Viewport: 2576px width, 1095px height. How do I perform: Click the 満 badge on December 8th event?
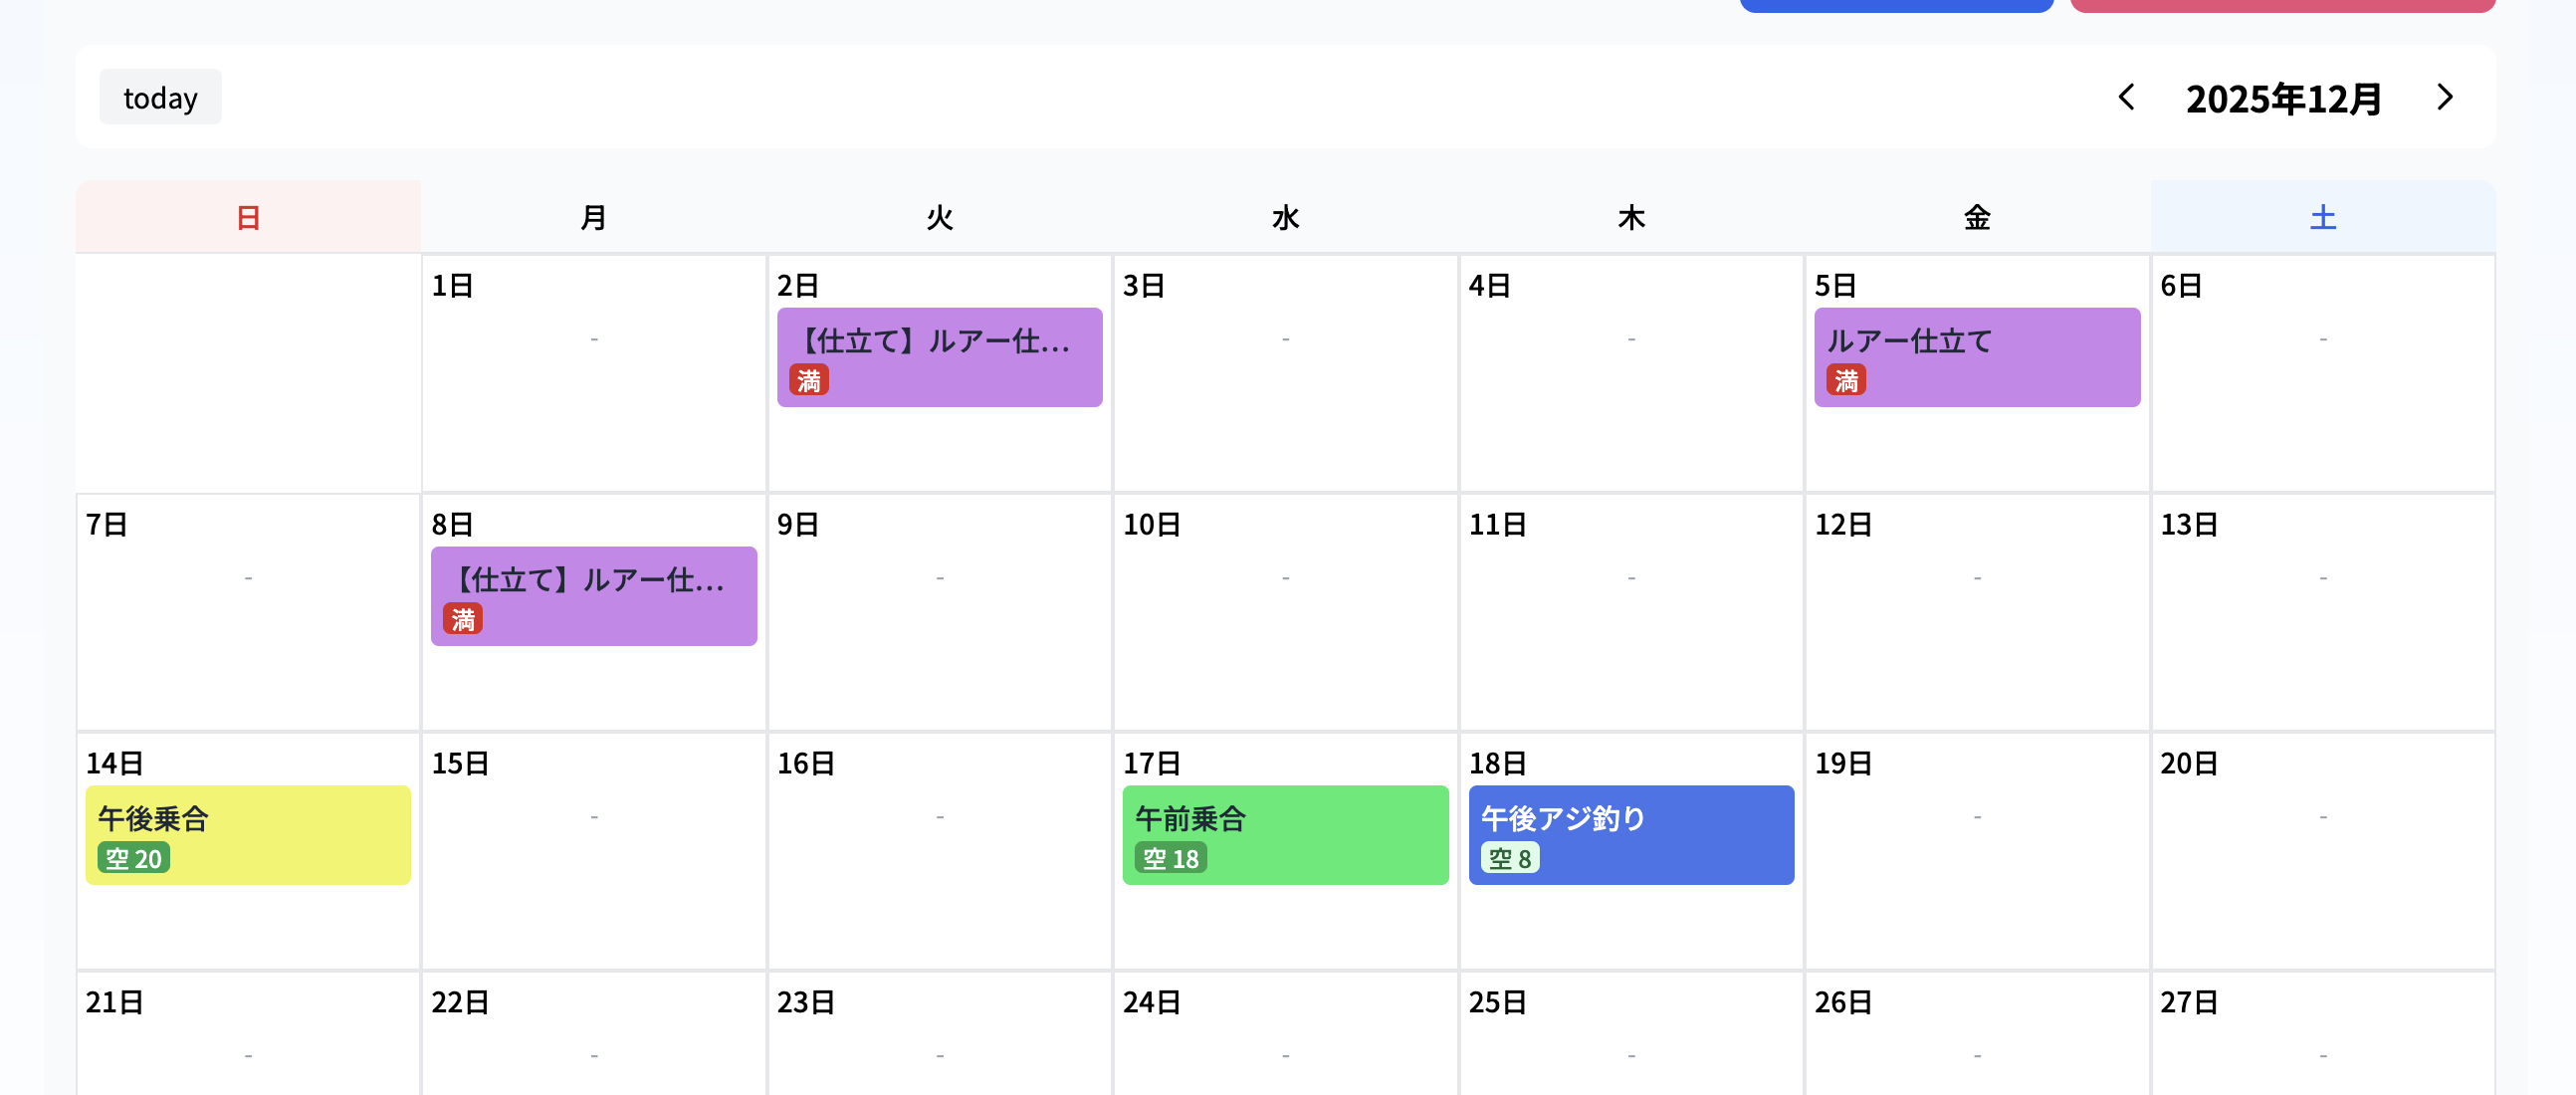tap(462, 620)
